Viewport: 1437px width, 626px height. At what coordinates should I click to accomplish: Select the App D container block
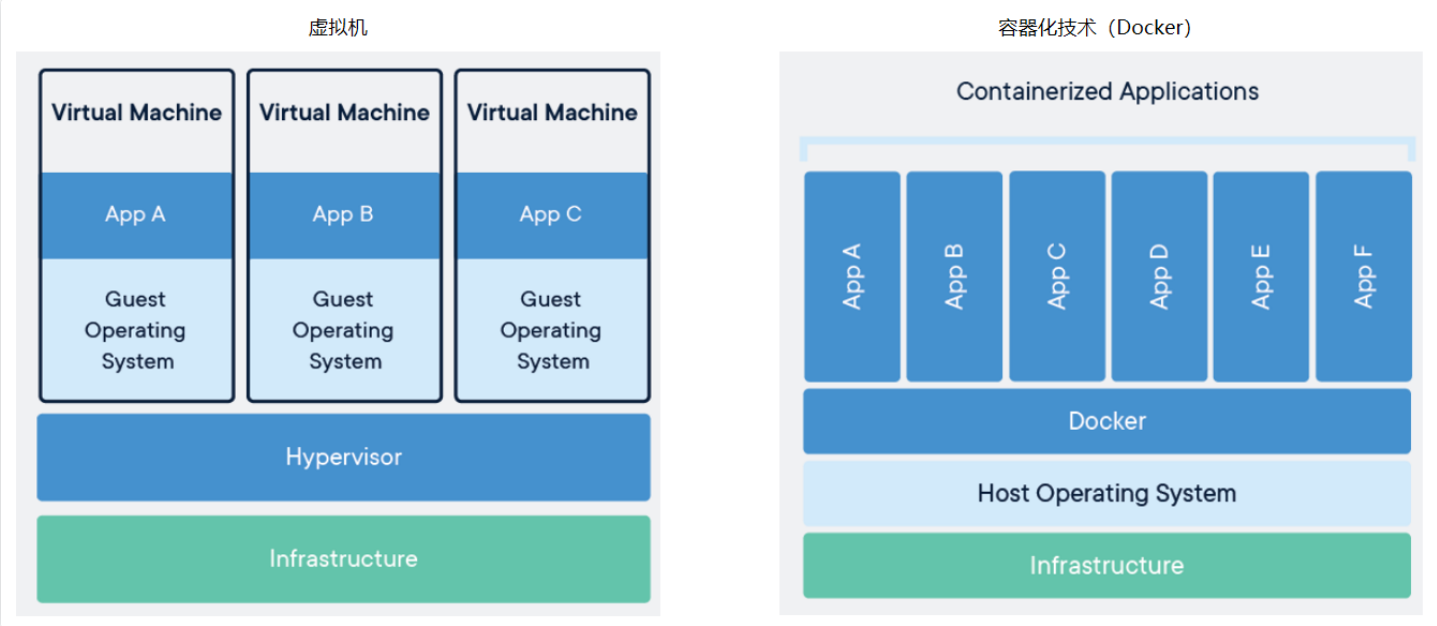(1159, 276)
